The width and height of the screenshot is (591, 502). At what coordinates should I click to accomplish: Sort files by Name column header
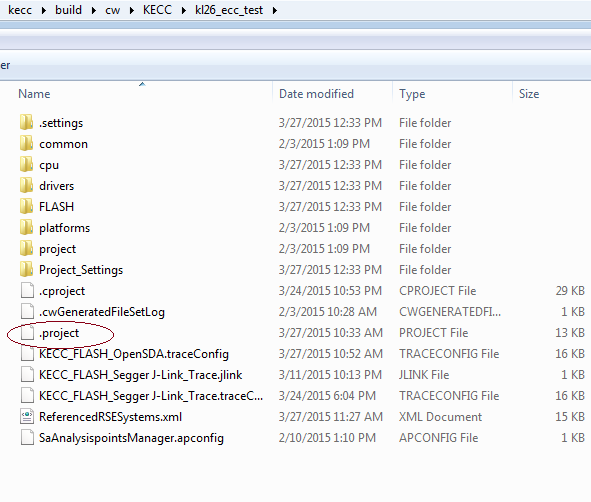pyautogui.click(x=34, y=94)
